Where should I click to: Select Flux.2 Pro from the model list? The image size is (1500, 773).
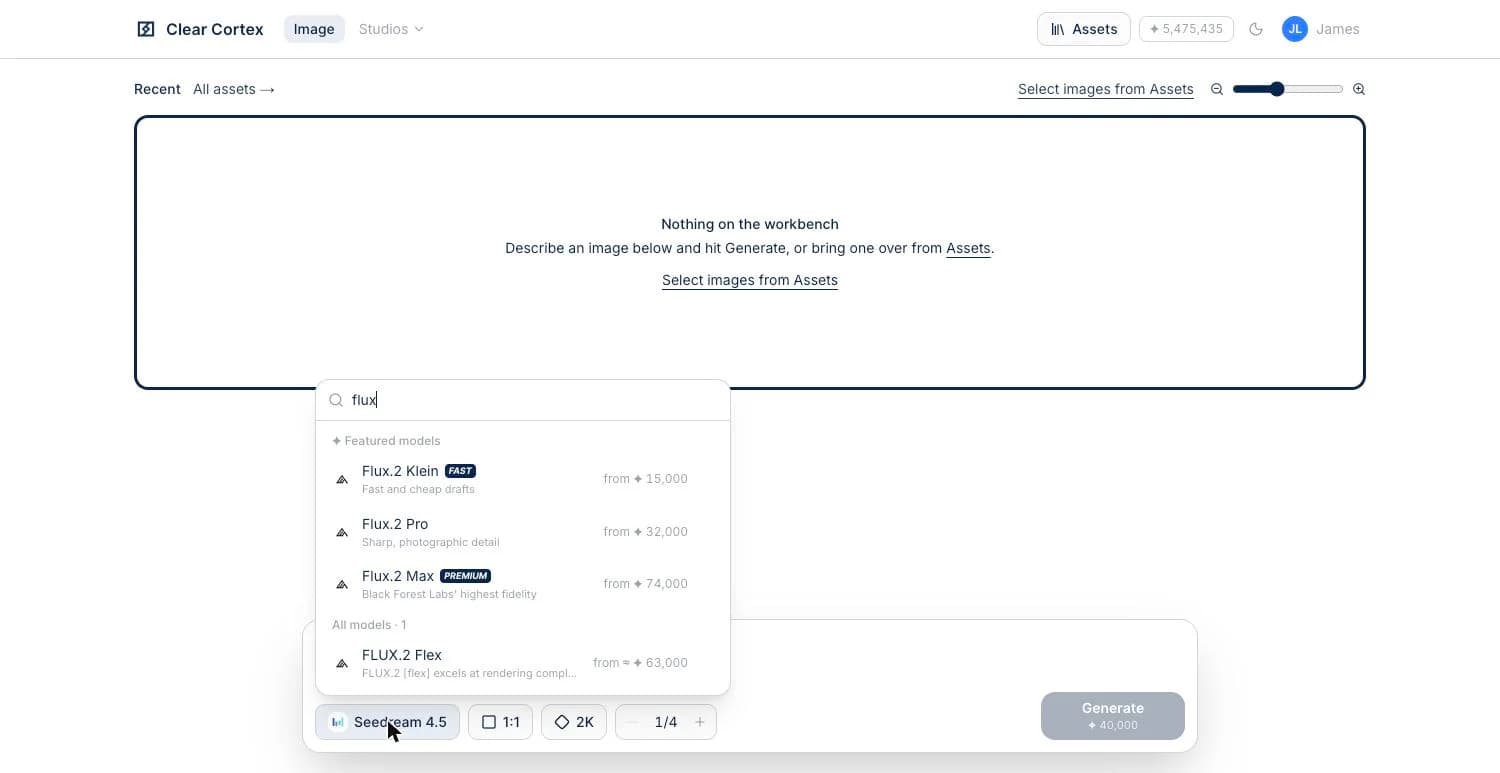[523, 532]
